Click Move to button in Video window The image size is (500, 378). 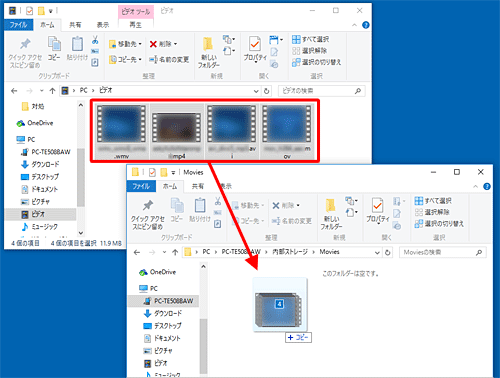(125, 44)
